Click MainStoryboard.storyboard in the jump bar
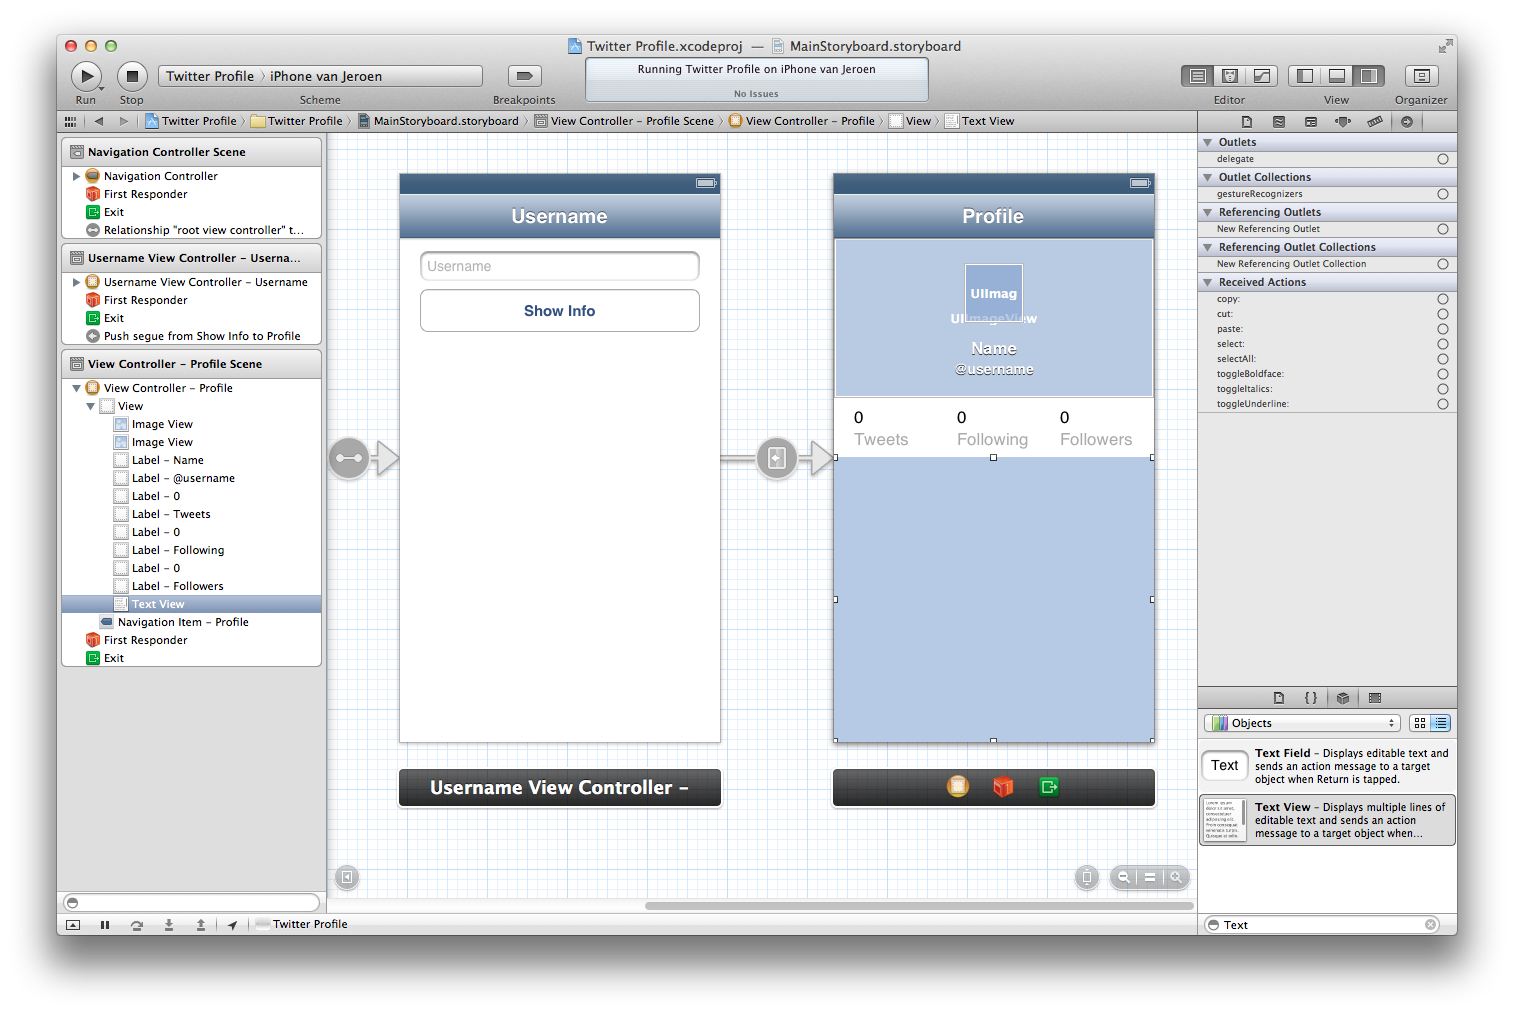The width and height of the screenshot is (1514, 1014). tap(438, 121)
